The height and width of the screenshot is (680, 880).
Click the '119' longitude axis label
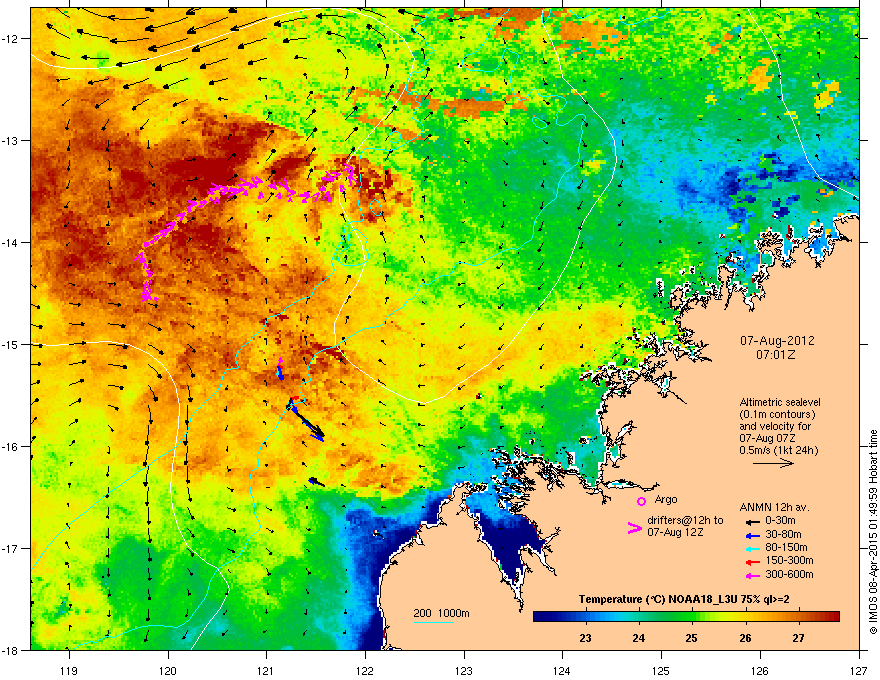pos(69,670)
